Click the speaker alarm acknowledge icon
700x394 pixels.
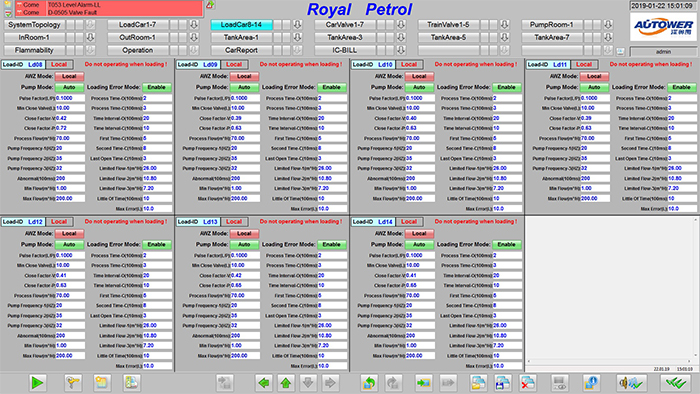(631, 383)
